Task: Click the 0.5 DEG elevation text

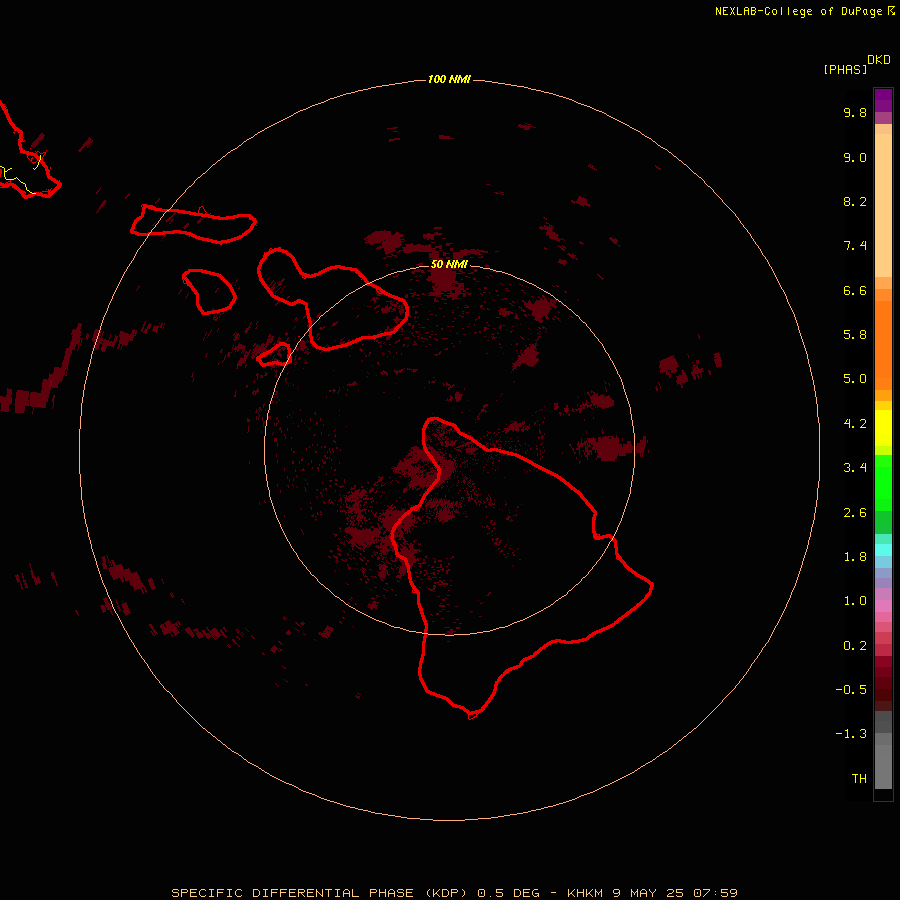Action: (x=509, y=893)
